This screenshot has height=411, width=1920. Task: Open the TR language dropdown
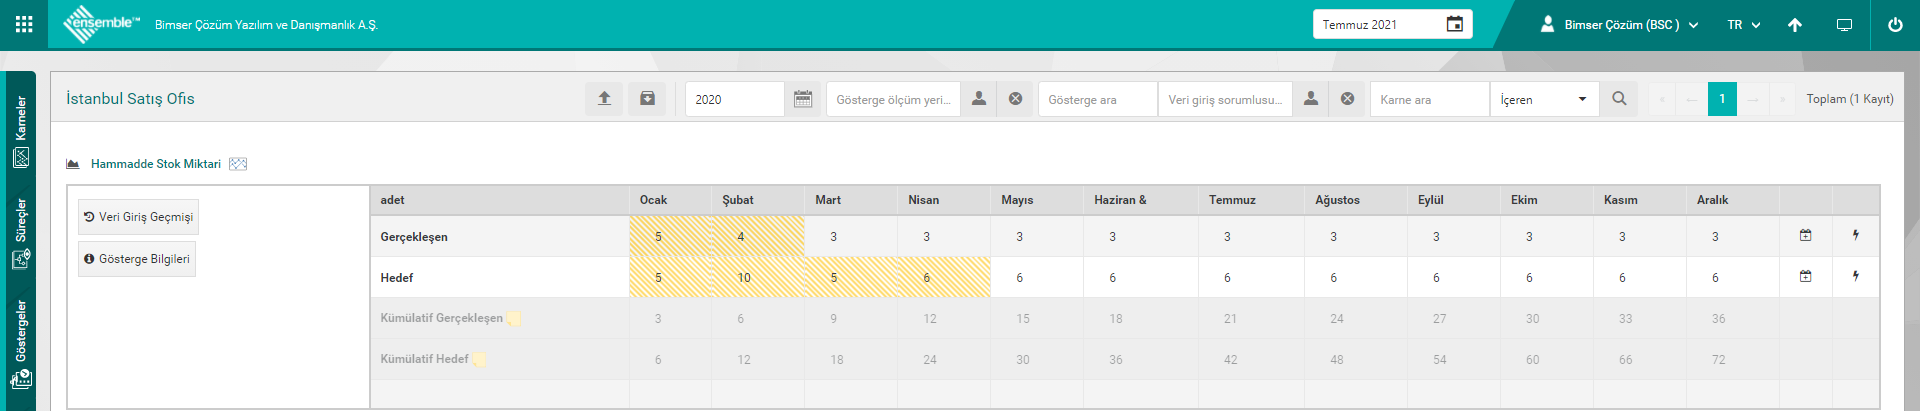tap(1743, 25)
